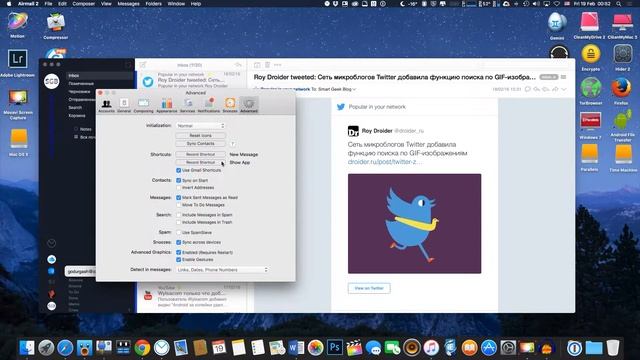Viewport: 640px width, 360px height.
Task: Select the Advanced preferences tab
Action: tap(249, 105)
